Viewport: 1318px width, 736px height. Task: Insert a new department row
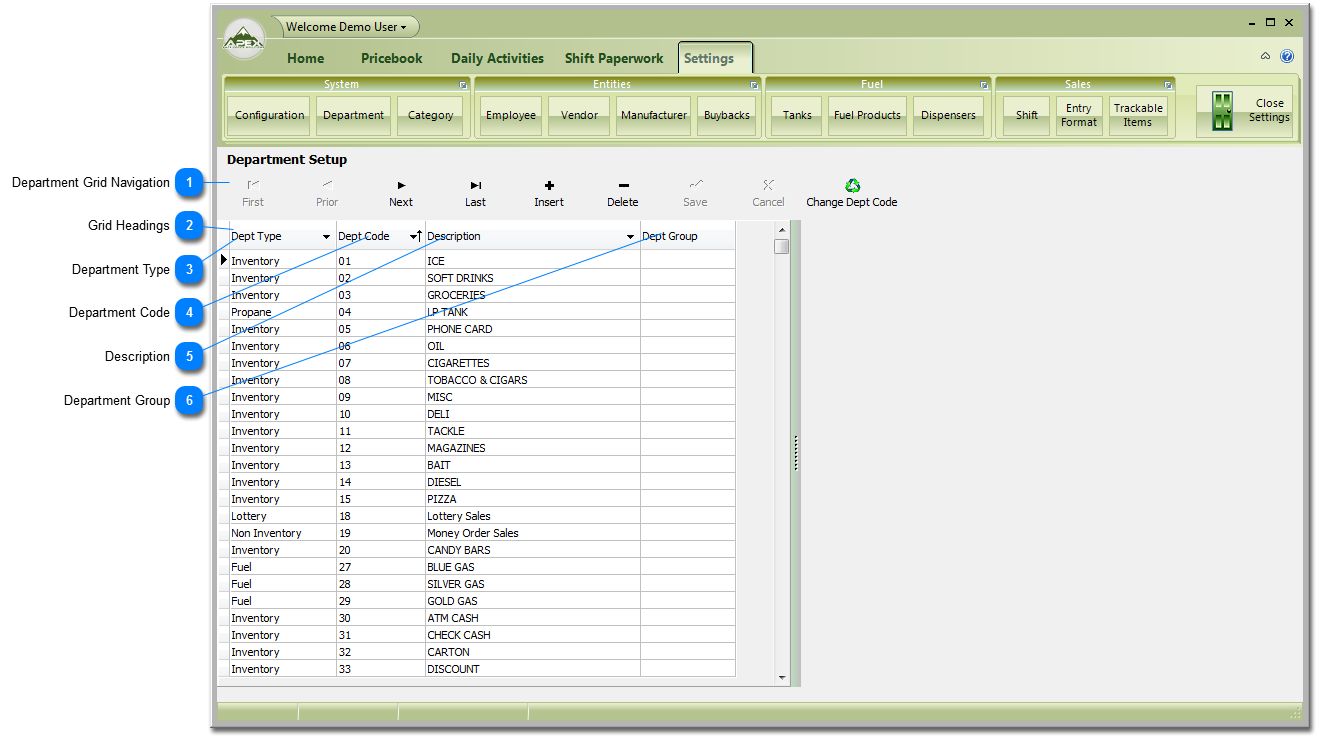coord(549,186)
